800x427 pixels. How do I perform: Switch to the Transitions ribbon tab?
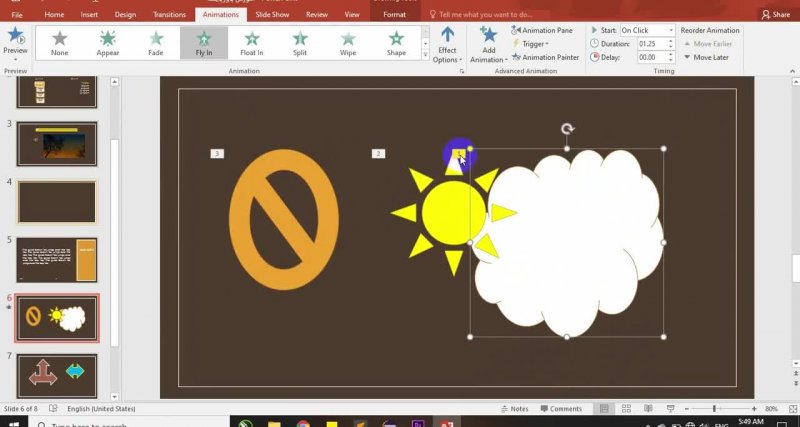[170, 15]
